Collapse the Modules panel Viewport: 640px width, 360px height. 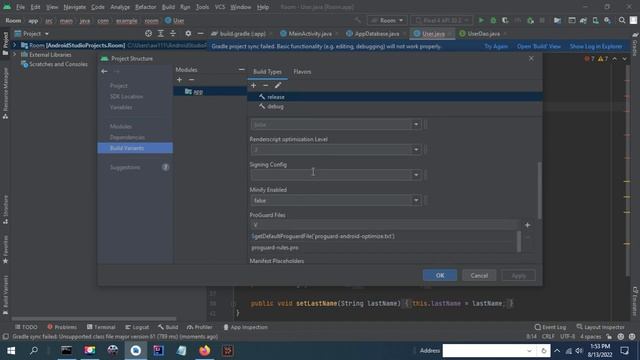(x=241, y=70)
